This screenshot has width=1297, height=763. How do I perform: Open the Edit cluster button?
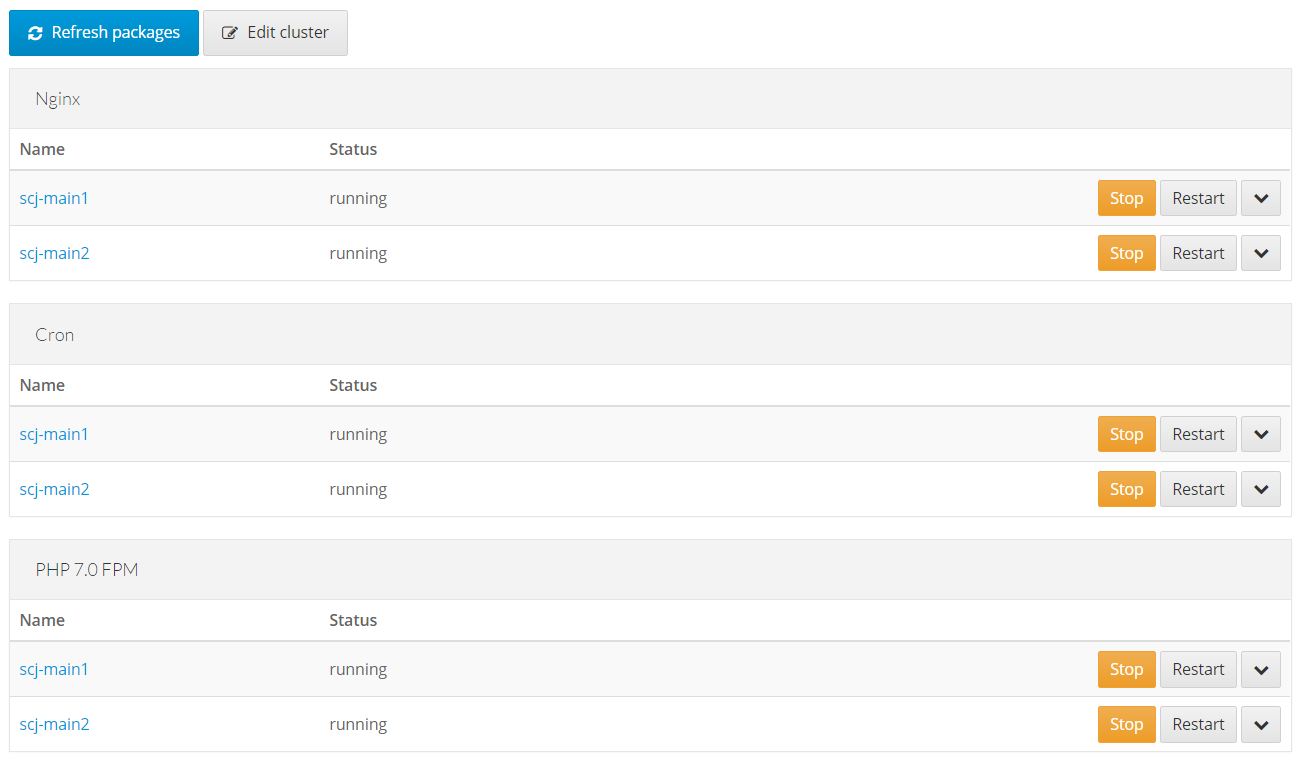point(275,33)
